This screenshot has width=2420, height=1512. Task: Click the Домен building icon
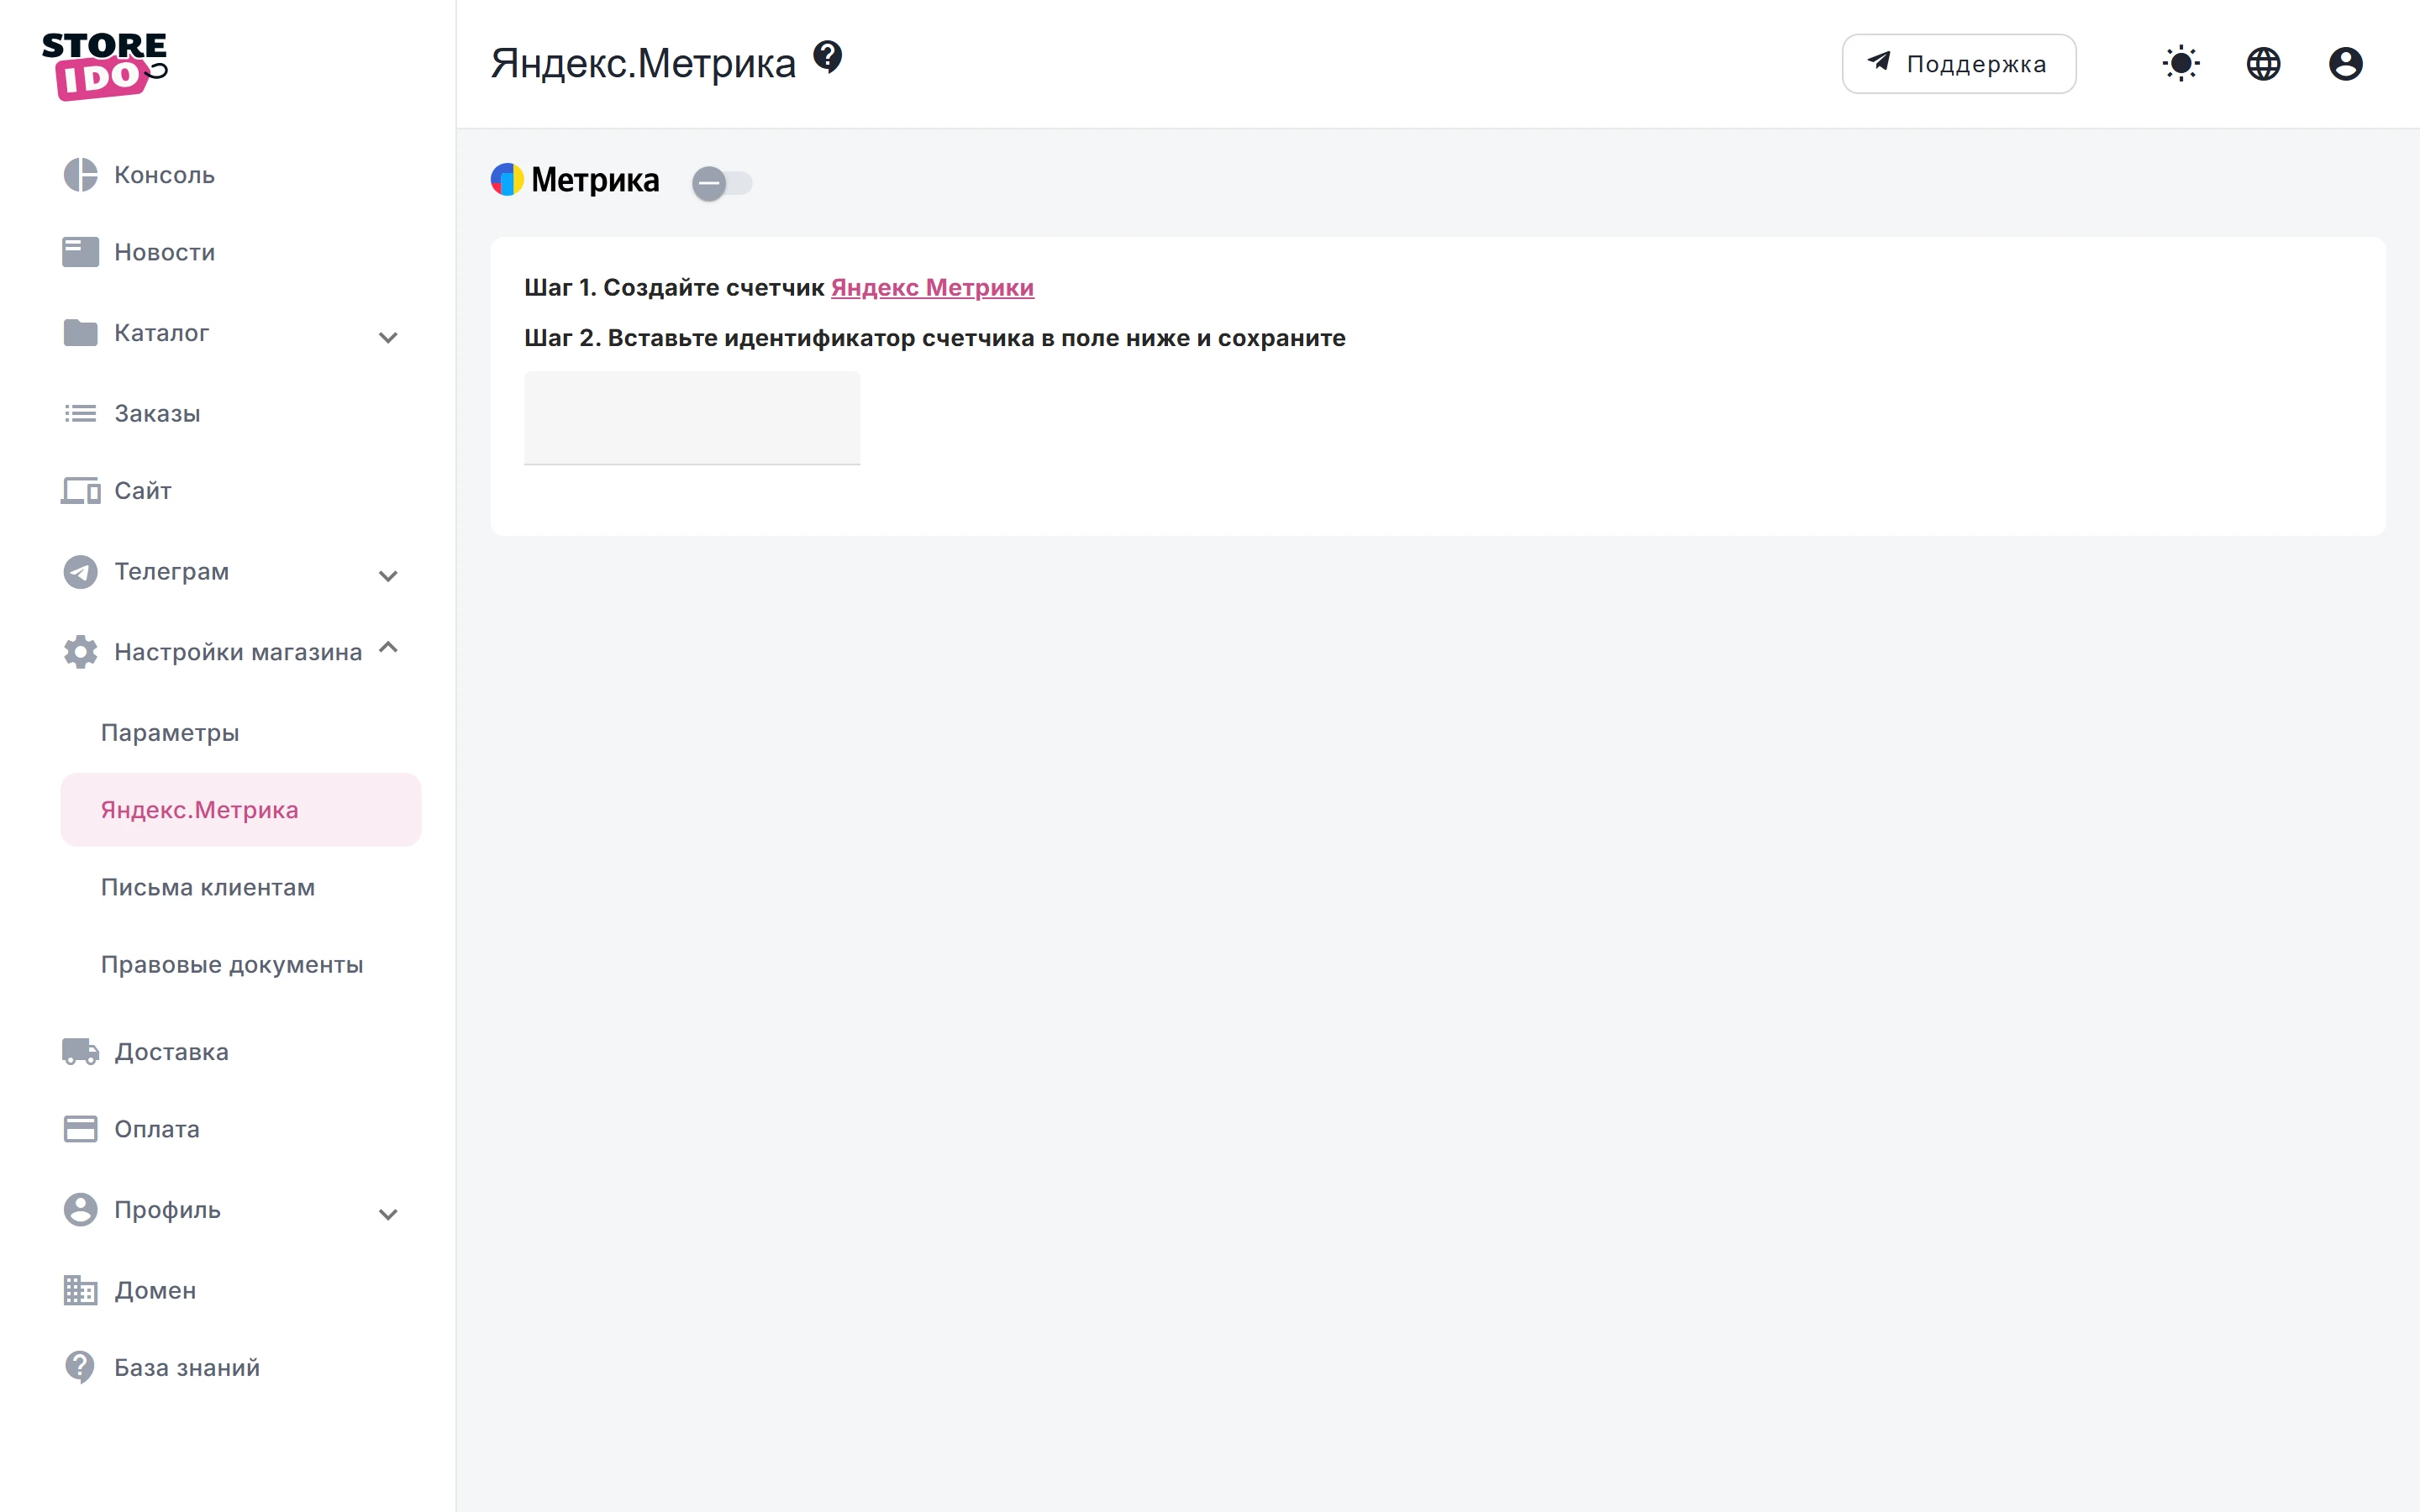click(x=80, y=1290)
